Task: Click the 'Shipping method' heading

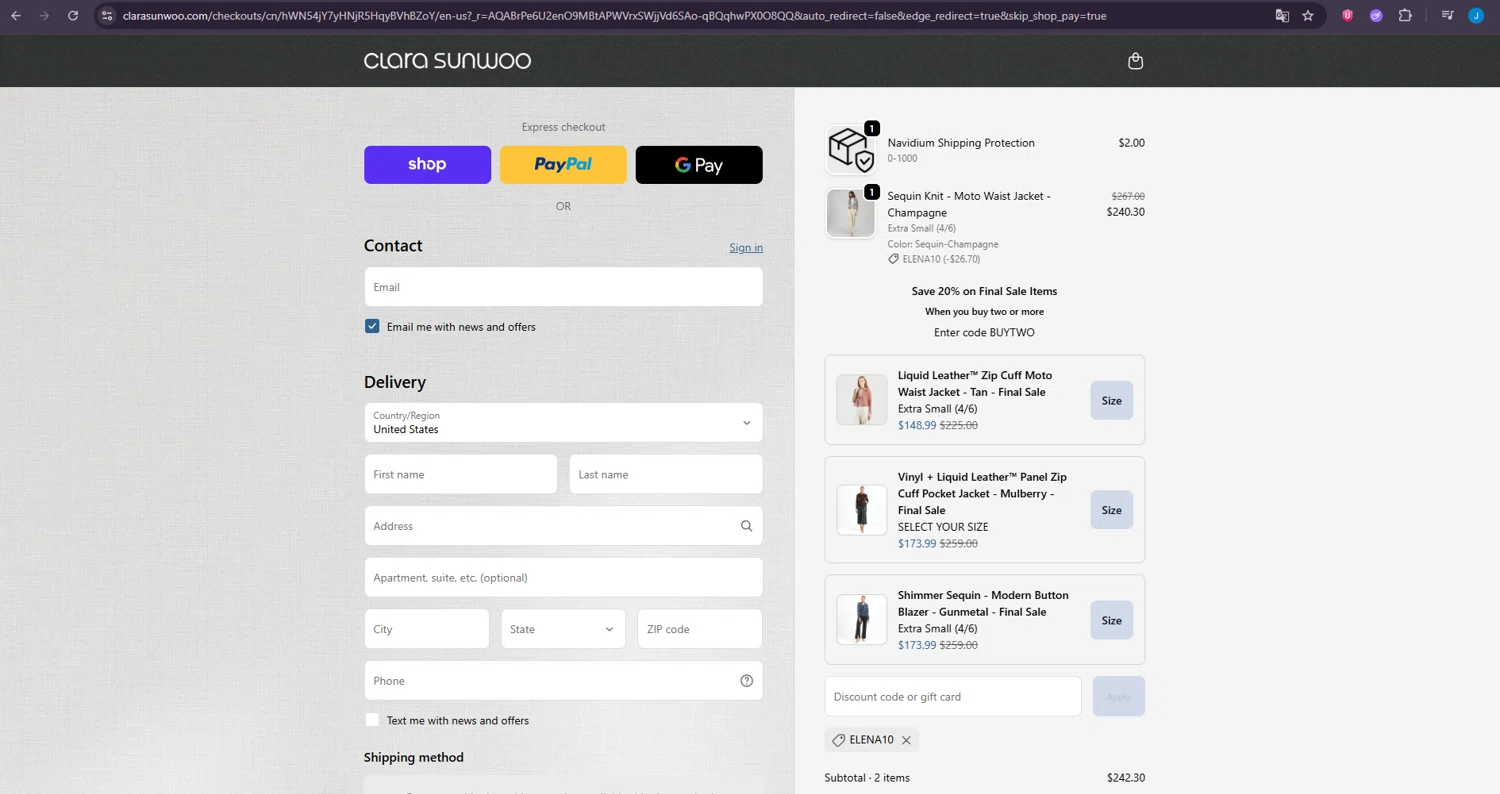Action: (x=414, y=757)
